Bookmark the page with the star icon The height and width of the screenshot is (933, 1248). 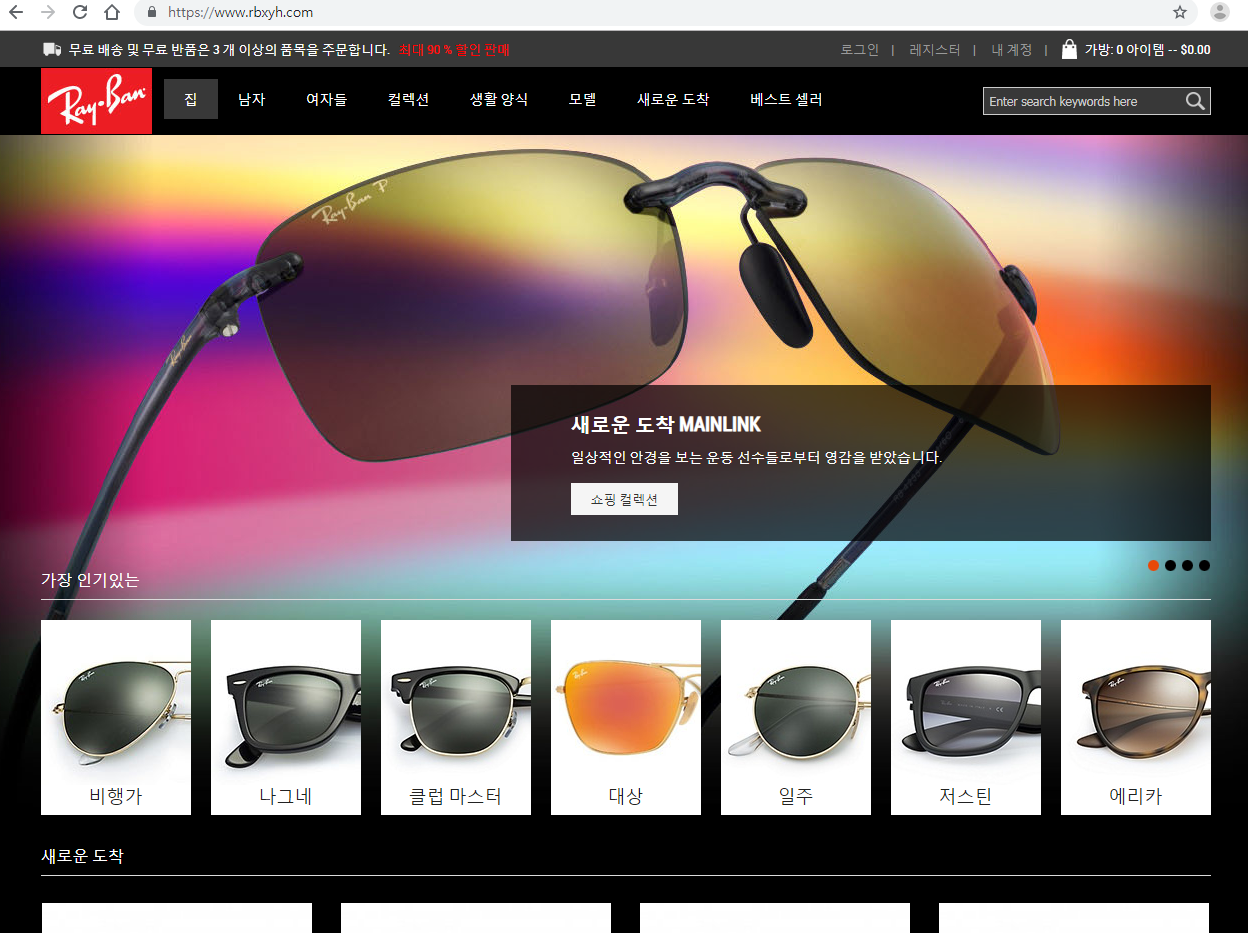tap(1180, 13)
